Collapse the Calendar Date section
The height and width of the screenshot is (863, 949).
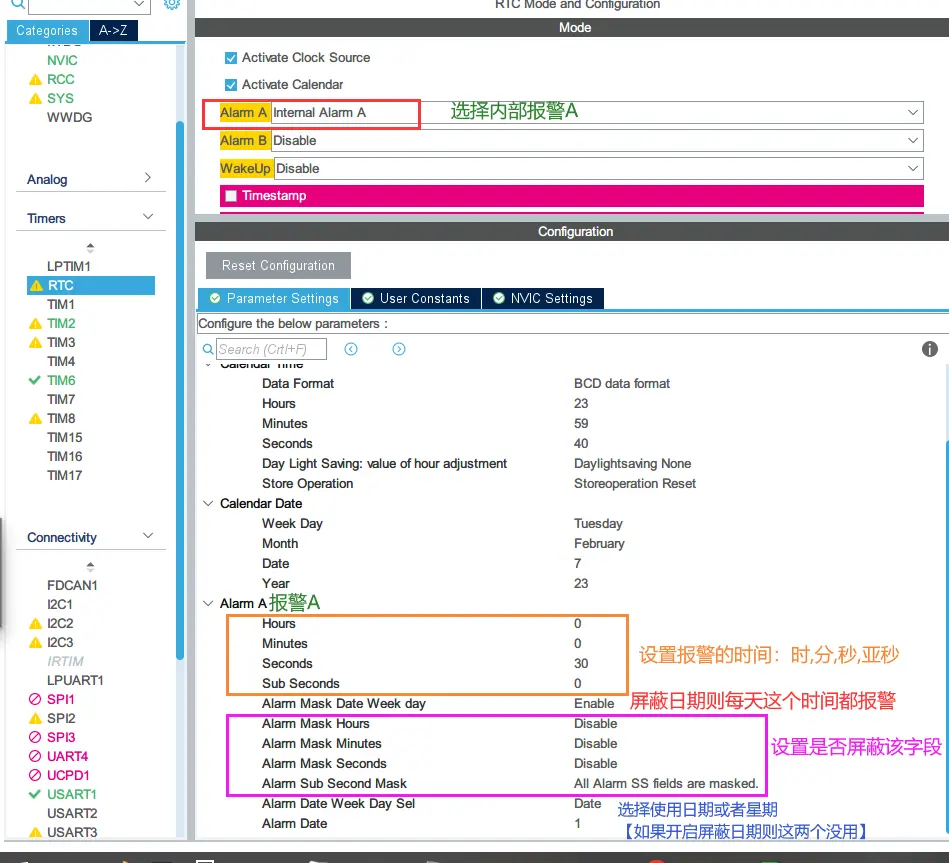pos(208,504)
